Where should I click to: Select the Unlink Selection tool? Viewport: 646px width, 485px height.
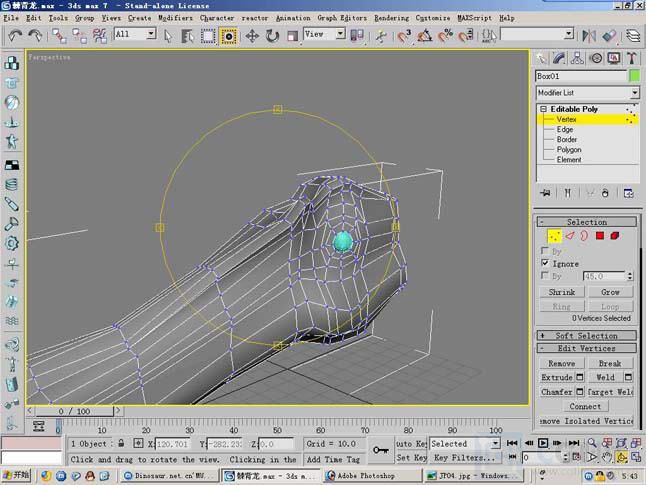pyautogui.click(x=80, y=36)
